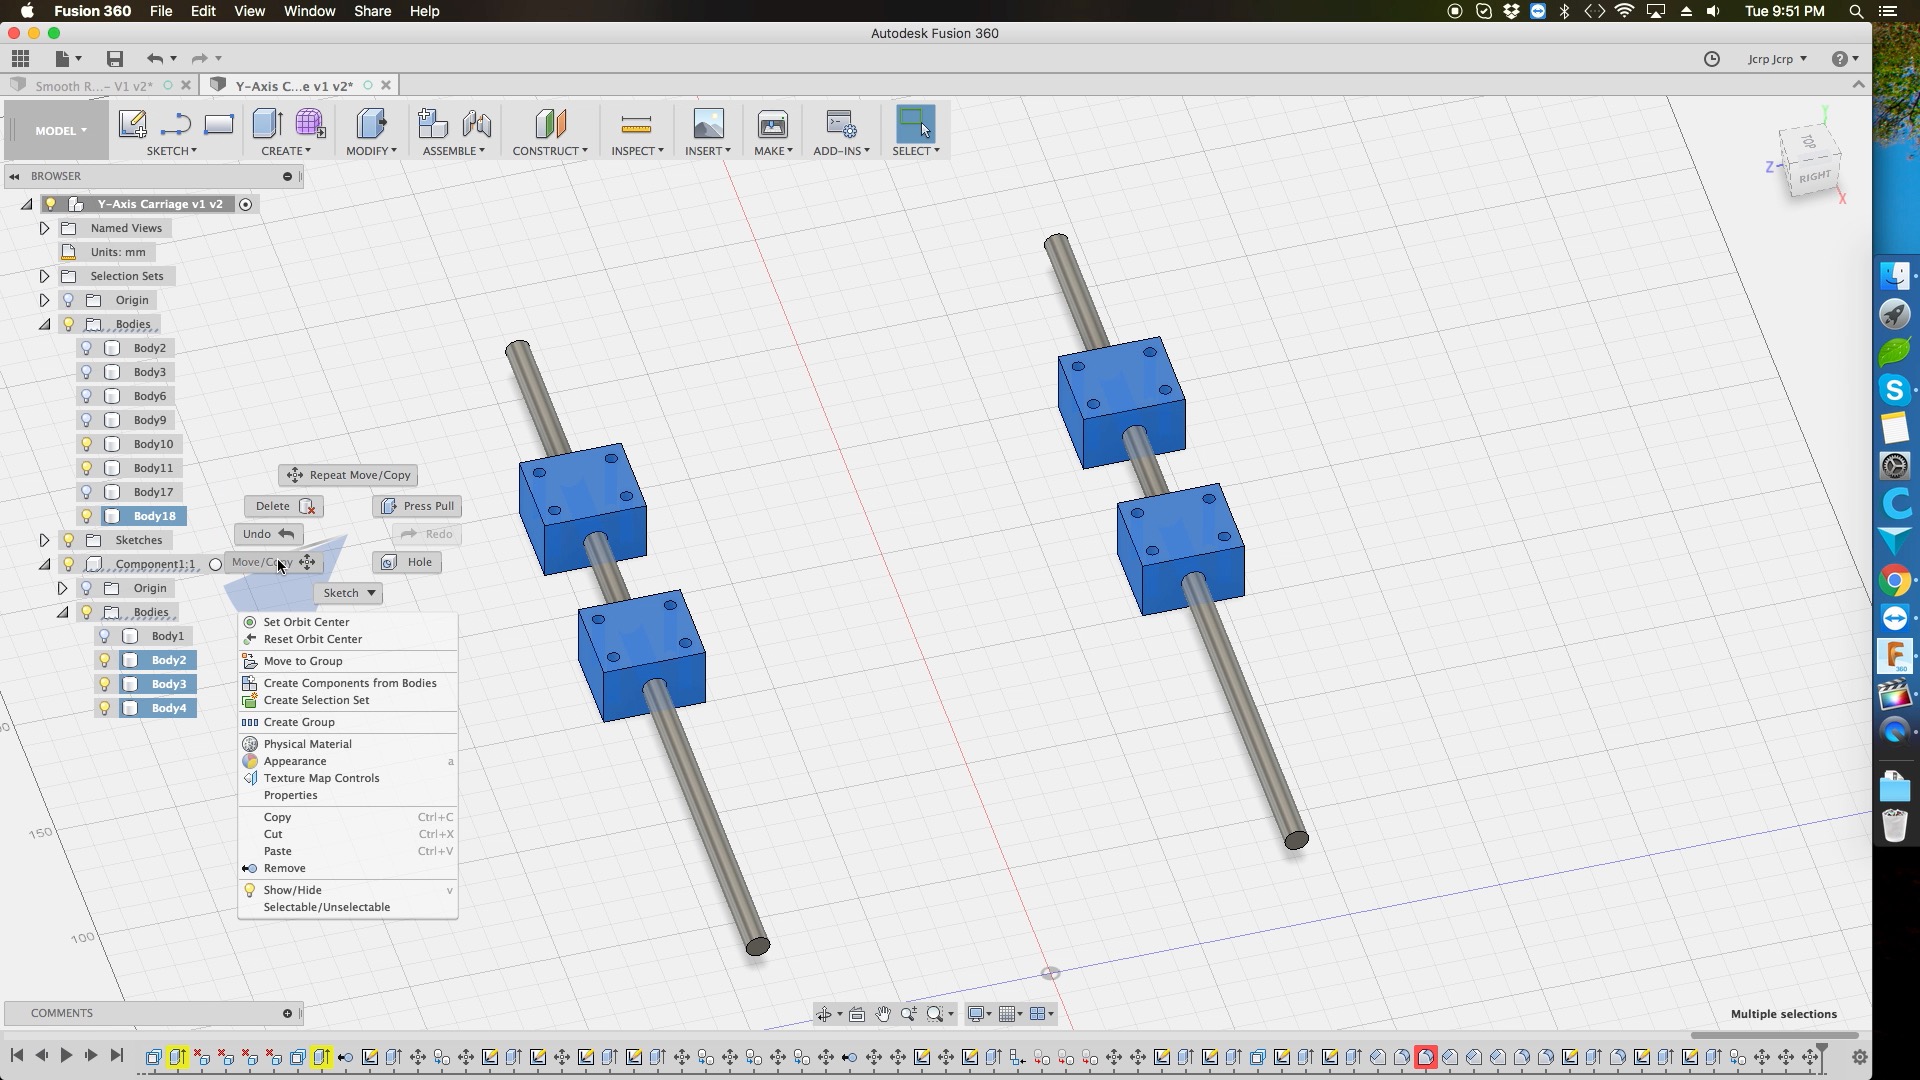Screen dimensions: 1920x1080
Task: Click the ViewCube RIGHT face
Action: click(x=1814, y=177)
